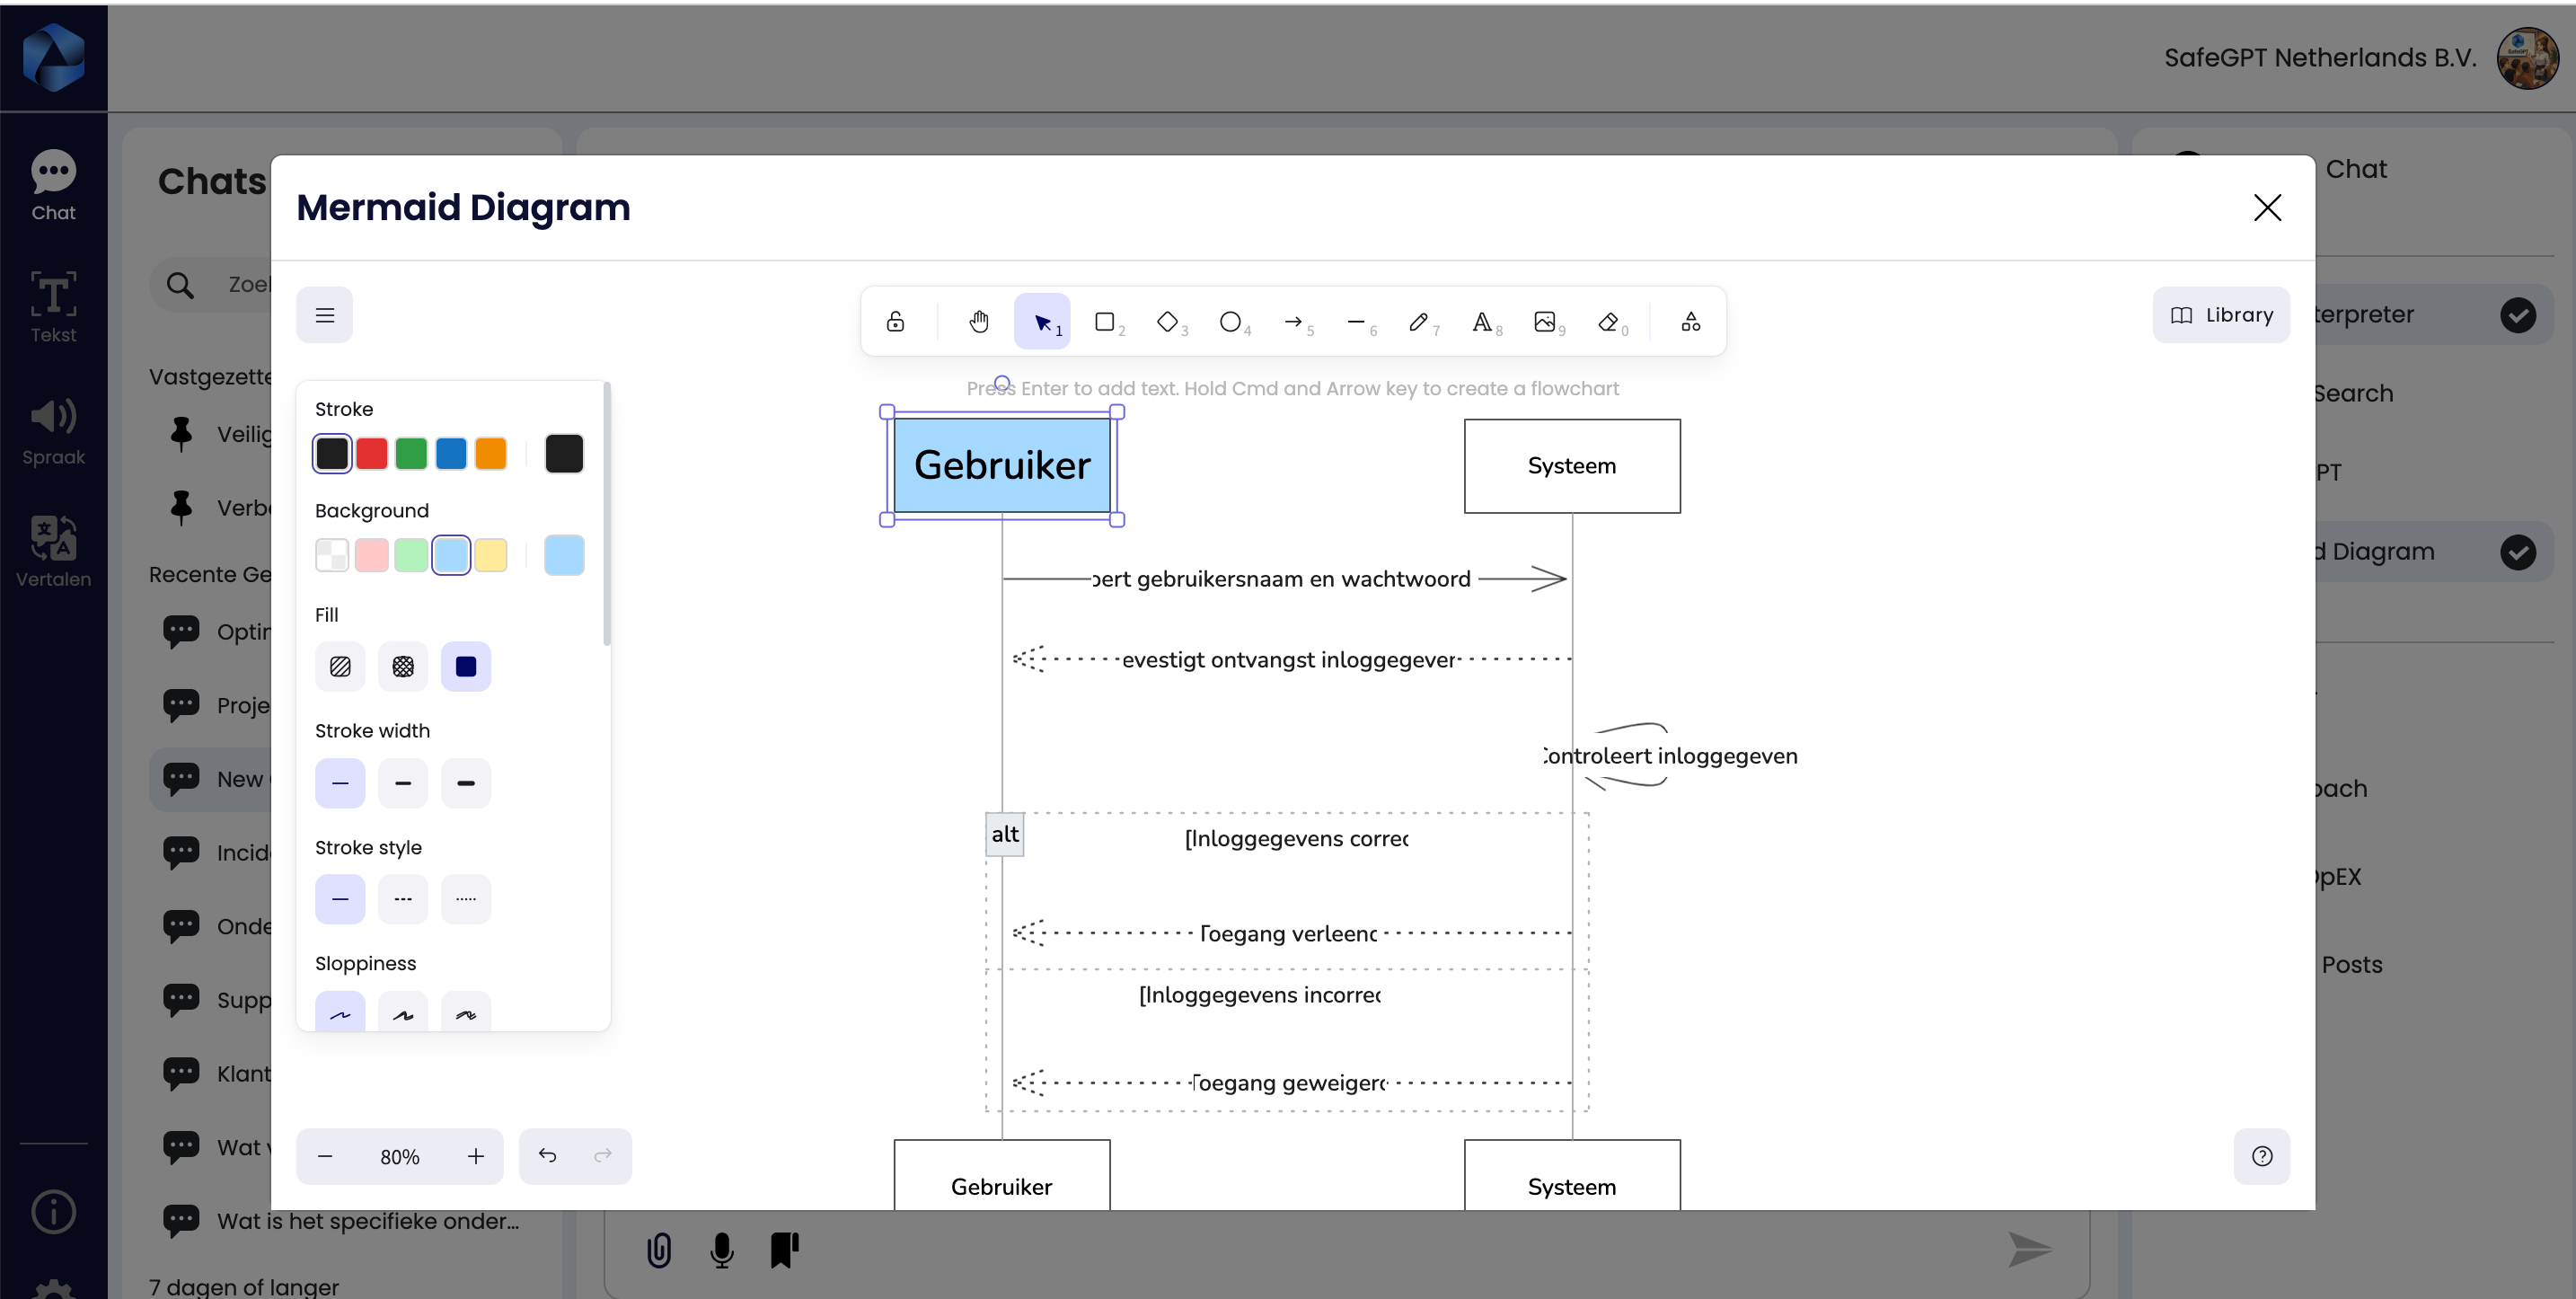Screen dimensions: 2576x1299
Task: Redo the last canvas action
Action: tap(603, 1156)
